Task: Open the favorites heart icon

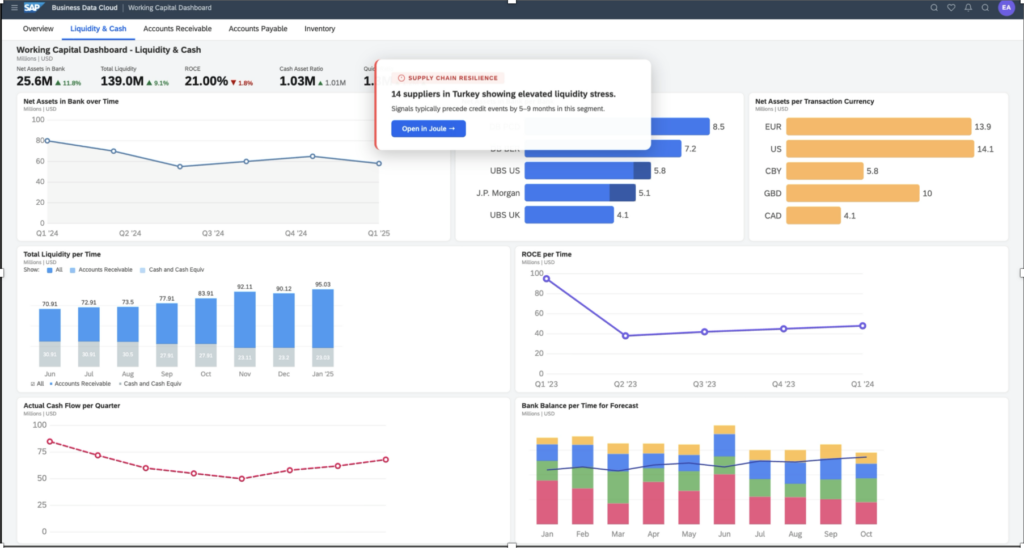Action: [x=952, y=8]
